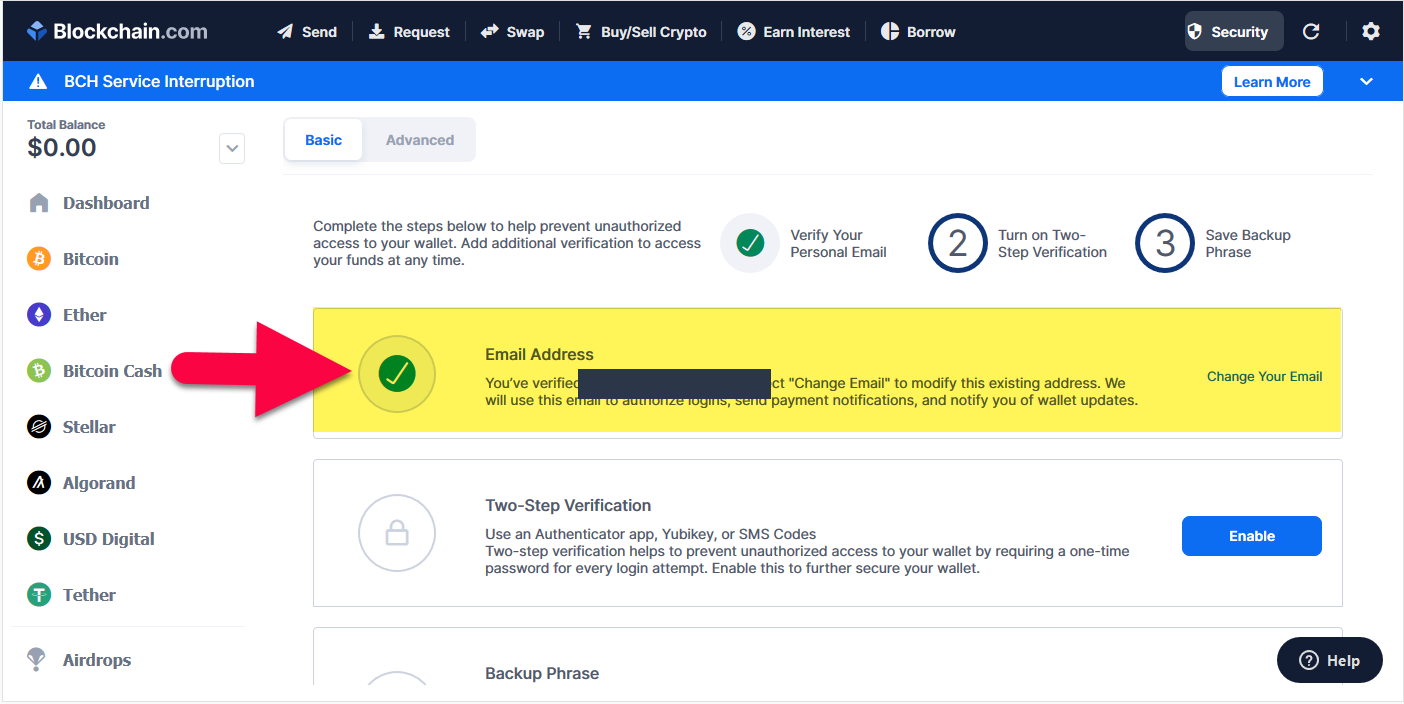This screenshot has height=704, width=1404.
Task: Open the Airdrops sidebar link
Action: pos(97,660)
